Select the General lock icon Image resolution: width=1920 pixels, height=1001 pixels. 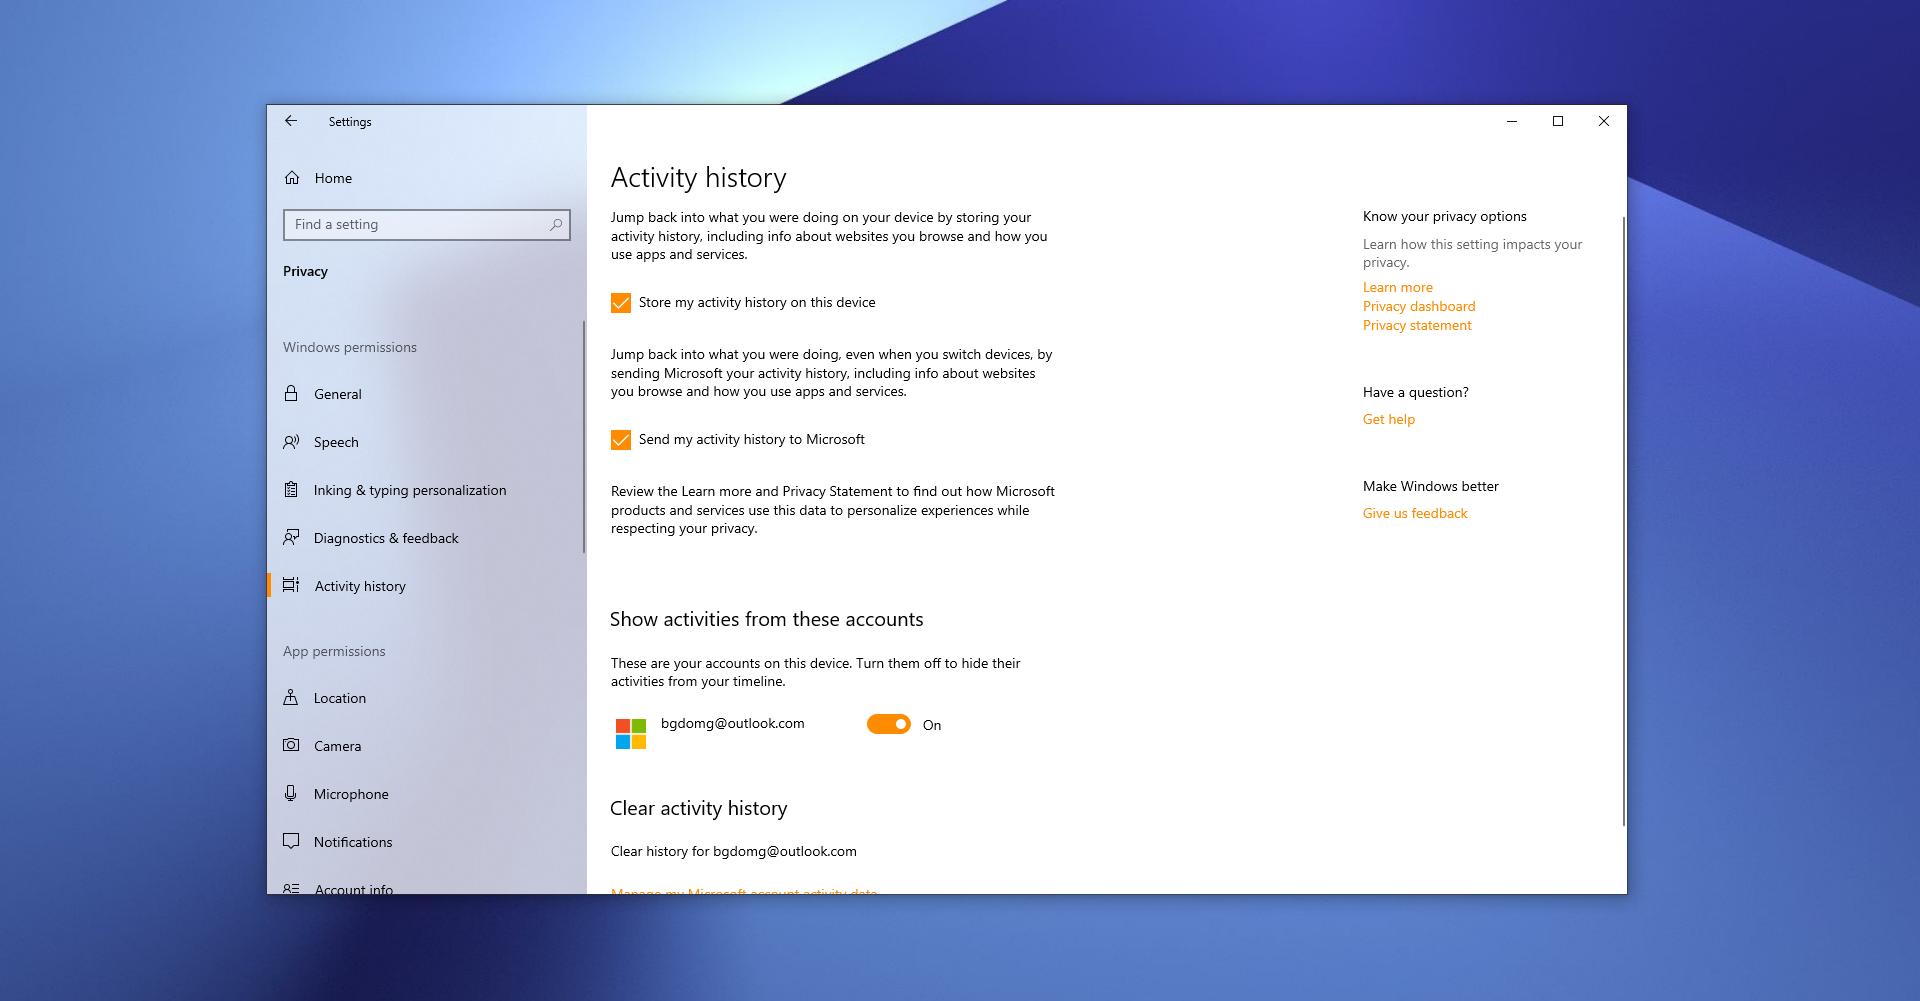coord(291,394)
